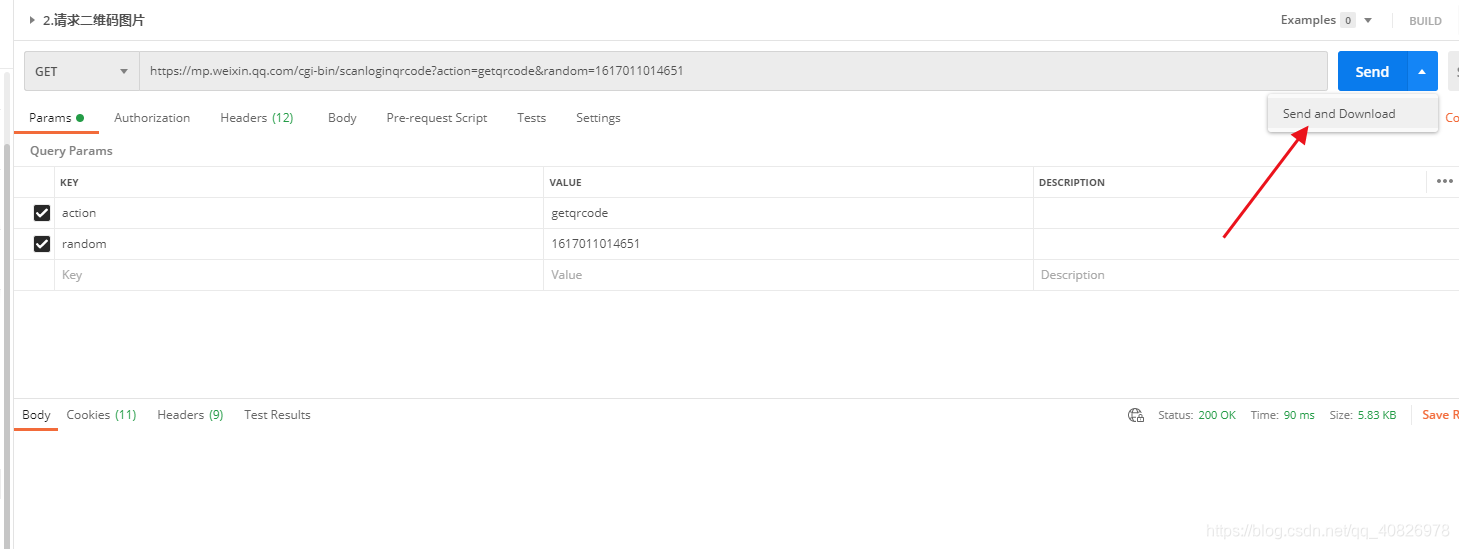The image size is (1459, 549).
Task: Open the Test Results tab
Action: click(277, 415)
